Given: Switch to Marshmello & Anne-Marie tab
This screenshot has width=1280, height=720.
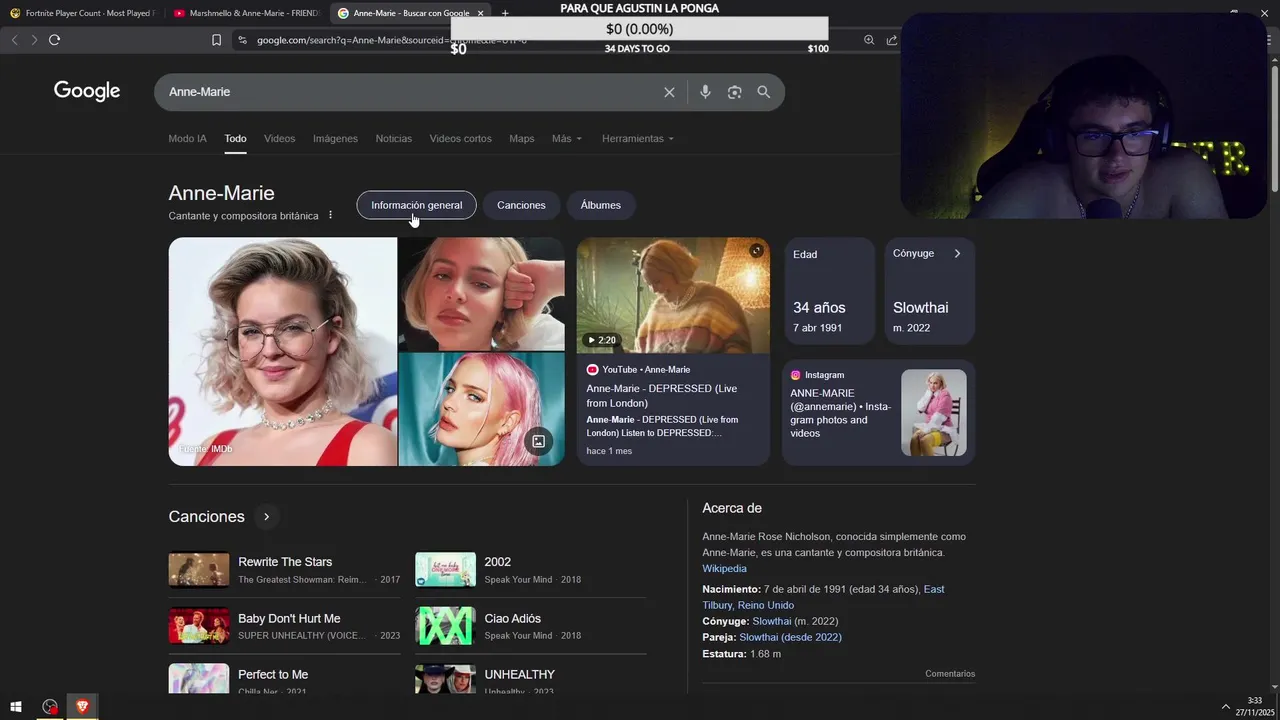Looking at the screenshot, I should pos(246,13).
